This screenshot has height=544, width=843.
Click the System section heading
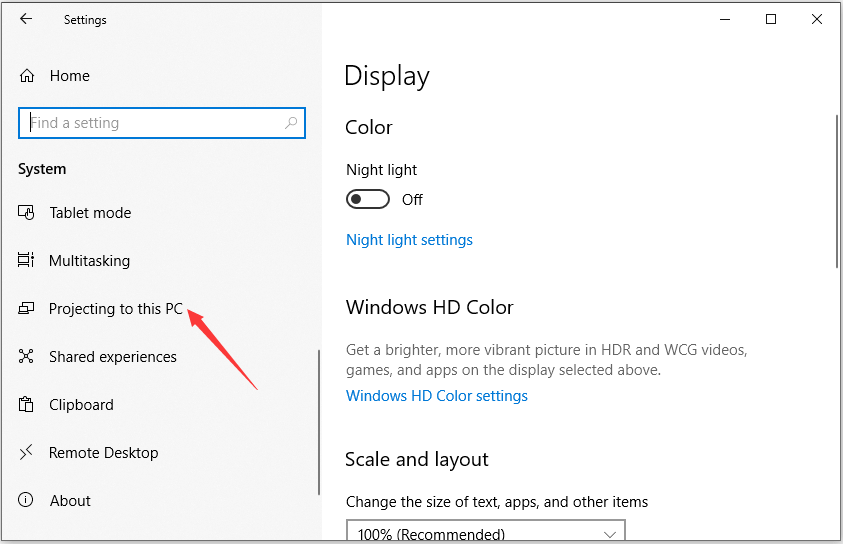[x=42, y=169]
